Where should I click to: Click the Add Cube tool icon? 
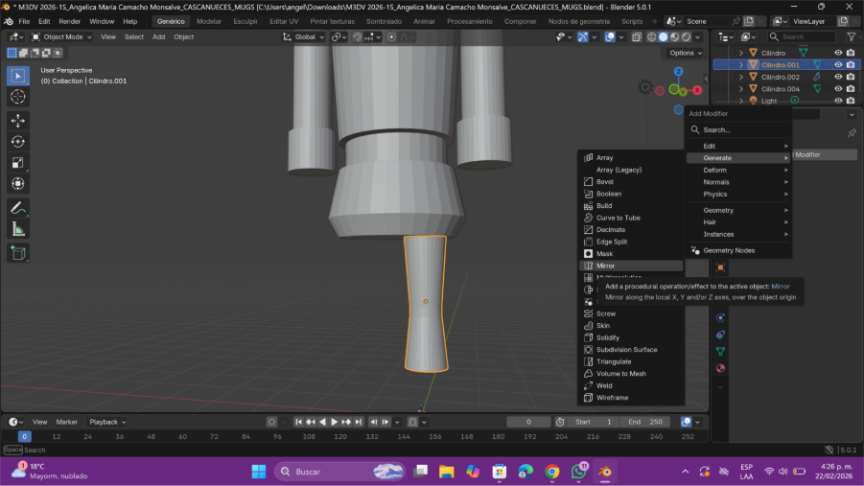click(x=18, y=253)
